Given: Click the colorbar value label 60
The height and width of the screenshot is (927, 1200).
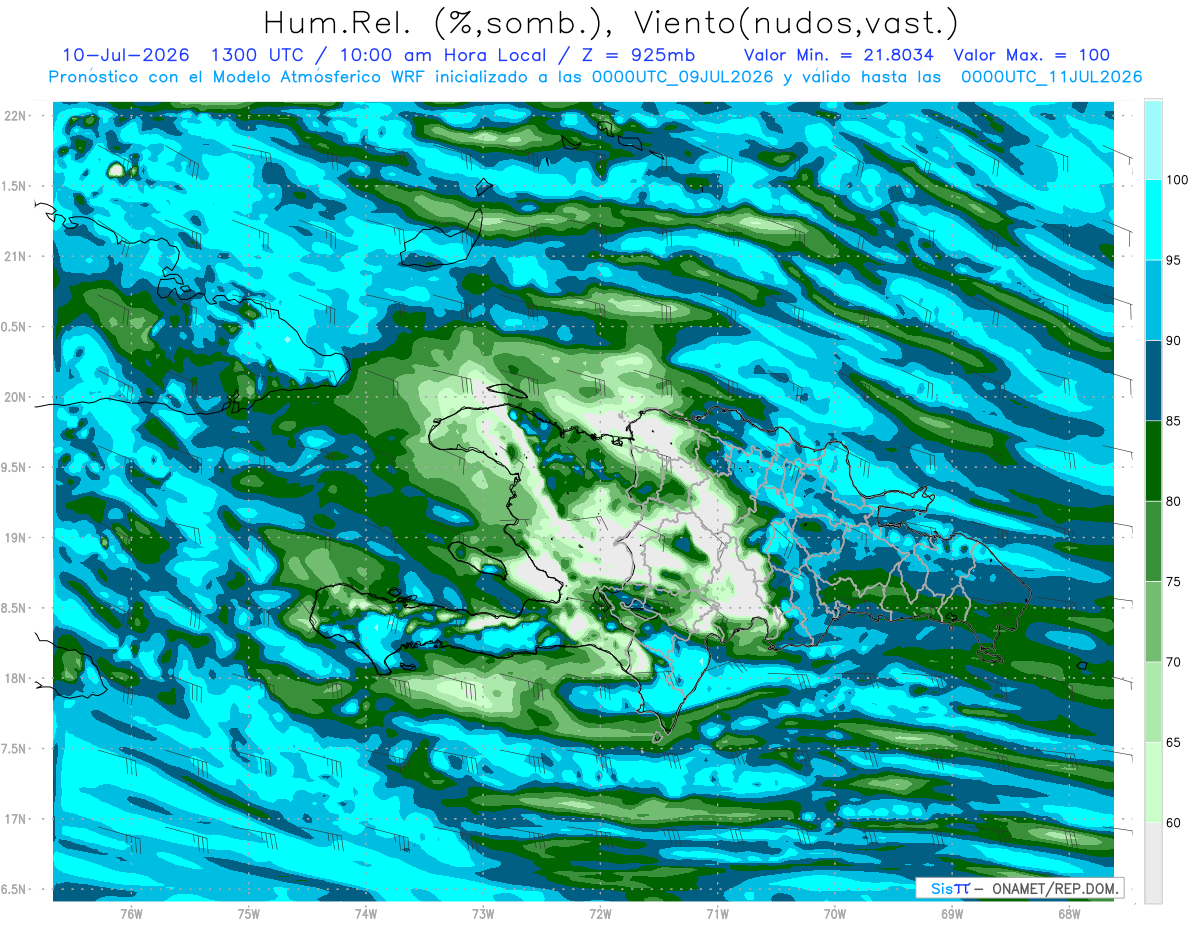Looking at the screenshot, I should coord(1173,822).
